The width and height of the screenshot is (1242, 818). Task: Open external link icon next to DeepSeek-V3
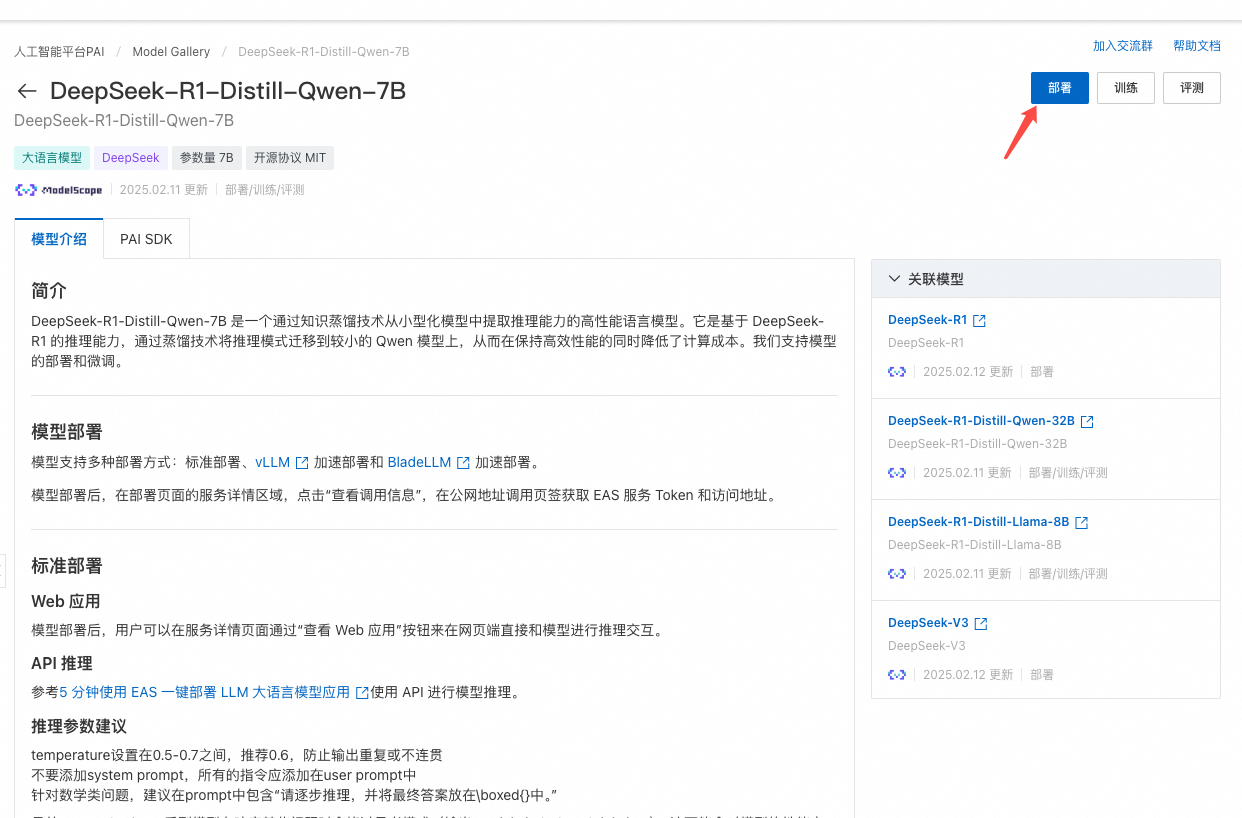[981, 624]
